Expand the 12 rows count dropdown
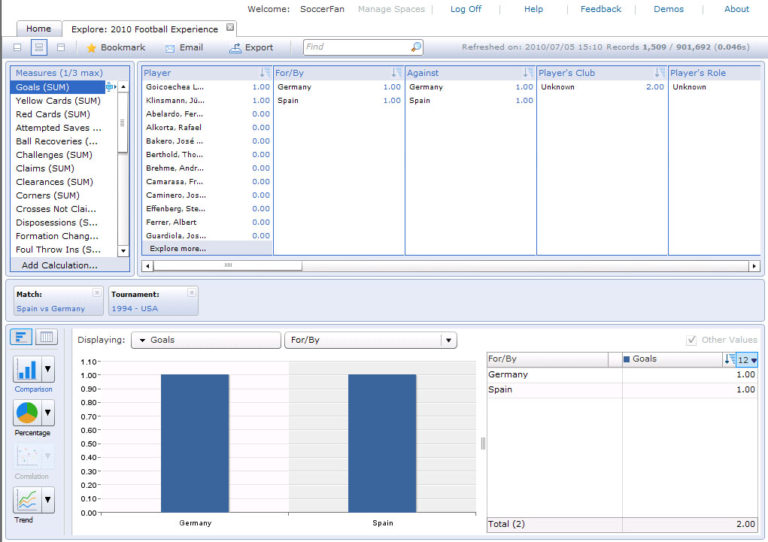The height and width of the screenshot is (542, 768). pyautogui.click(x=747, y=359)
